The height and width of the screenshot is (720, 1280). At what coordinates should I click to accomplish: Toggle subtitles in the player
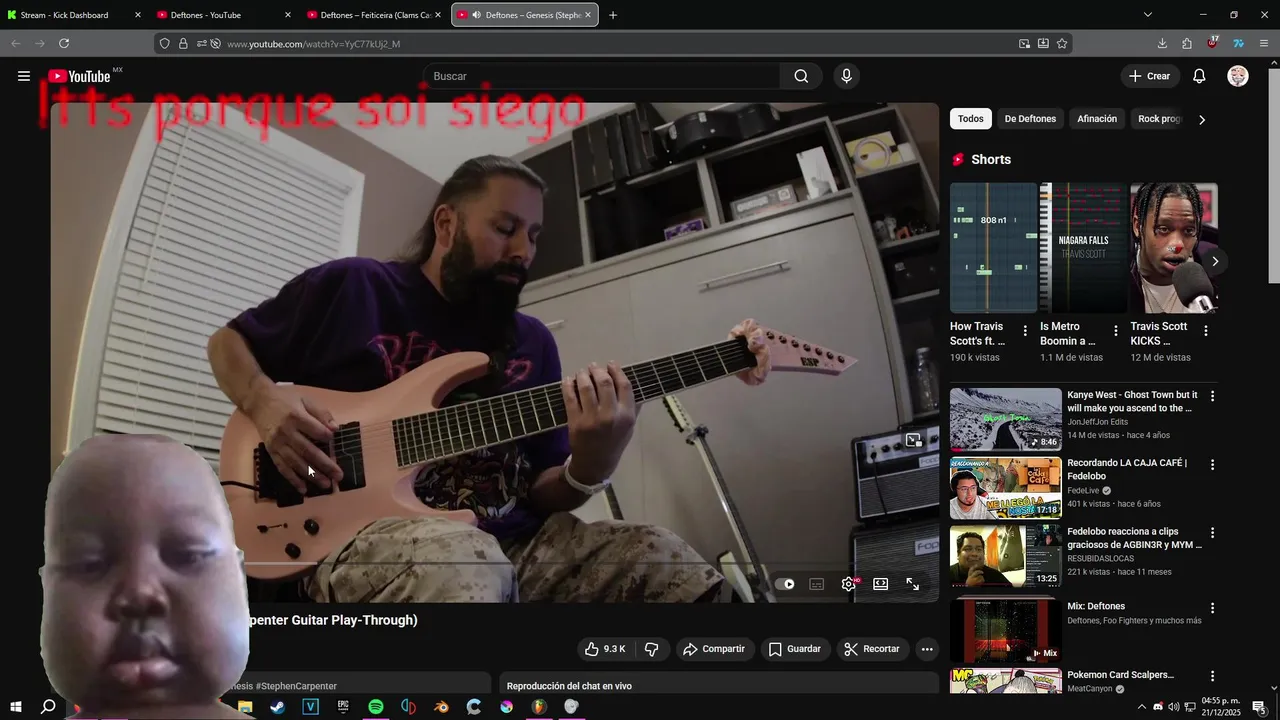tap(816, 584)
